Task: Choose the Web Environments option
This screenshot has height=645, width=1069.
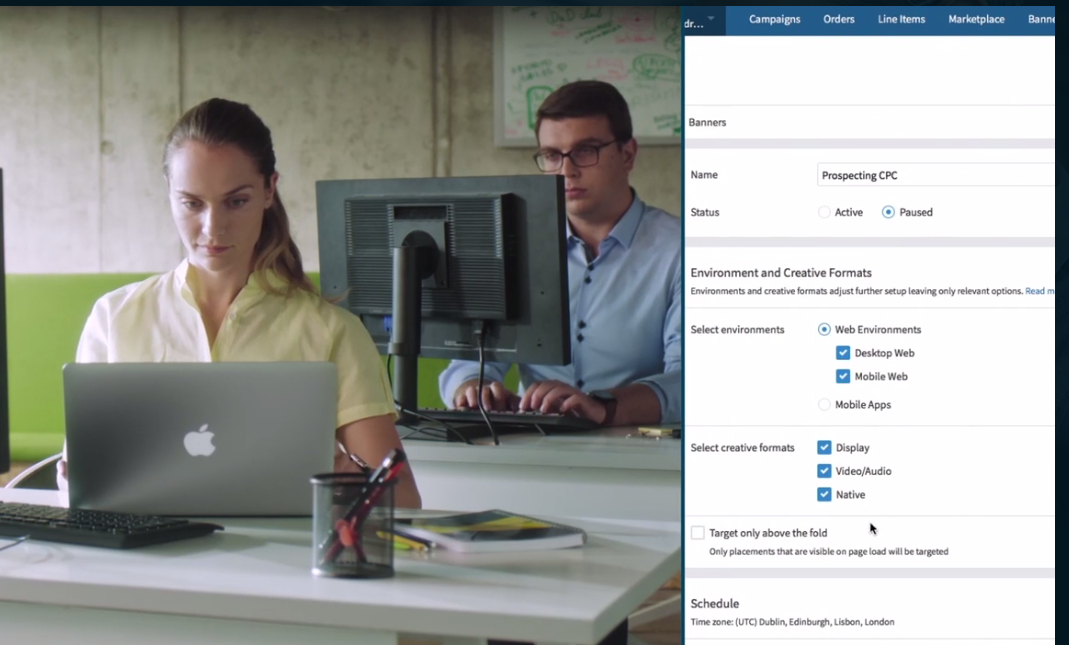Action: pyautogui.click(x=823, y=329)
